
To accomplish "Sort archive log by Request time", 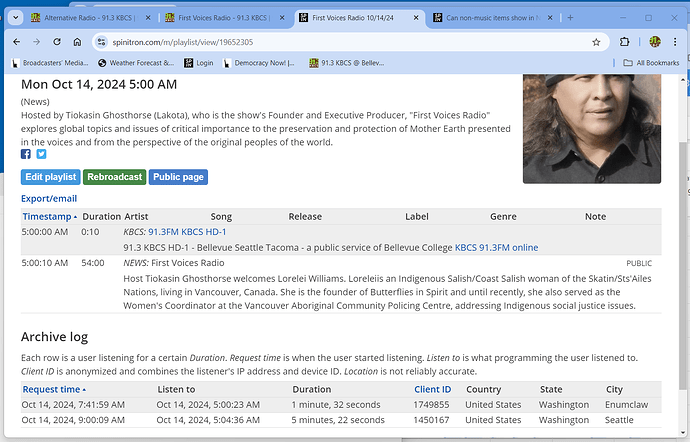I will tap(54, 390).
